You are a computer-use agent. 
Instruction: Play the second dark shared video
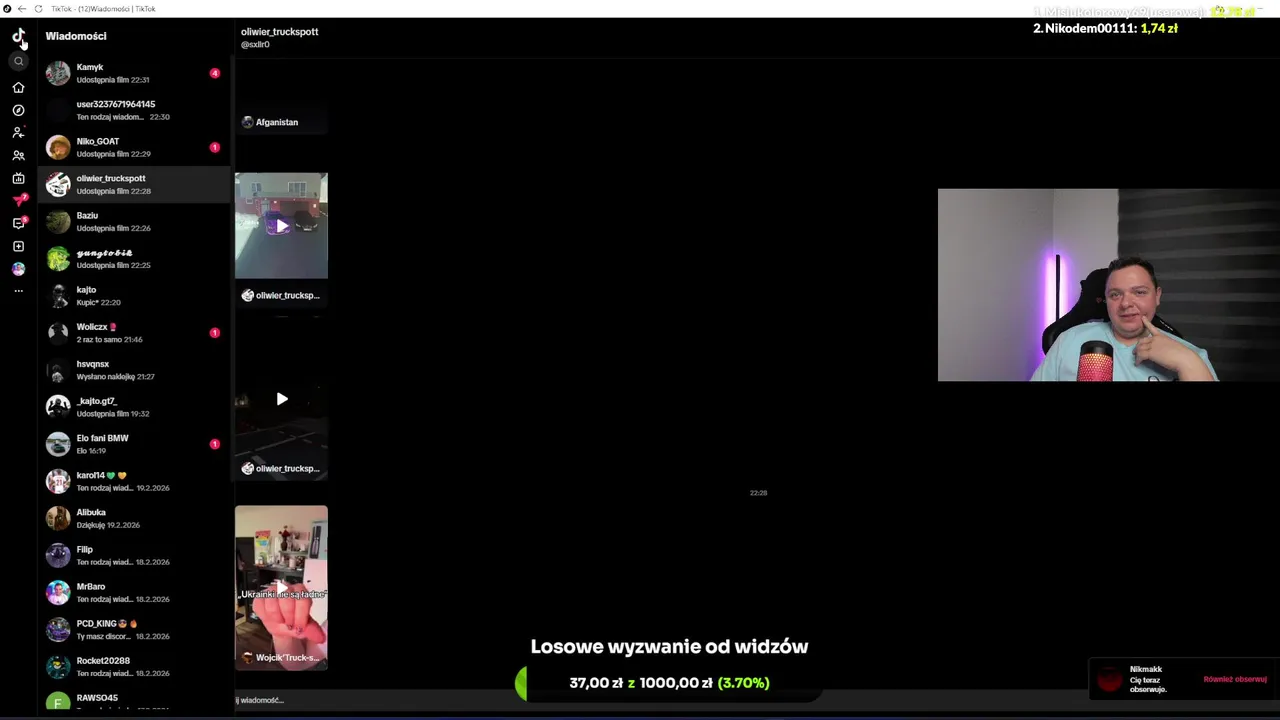[281, 399]
